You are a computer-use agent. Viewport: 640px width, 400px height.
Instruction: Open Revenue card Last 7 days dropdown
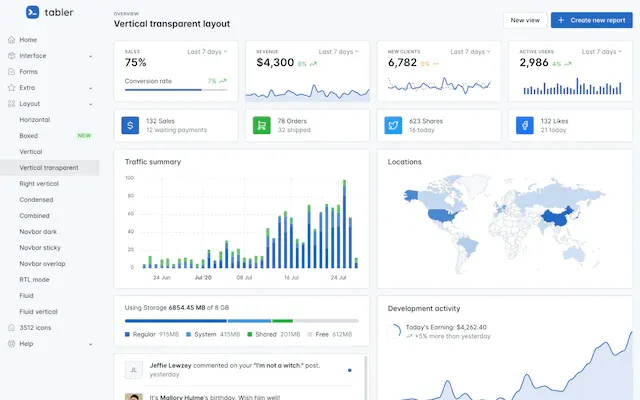[339, 51]
